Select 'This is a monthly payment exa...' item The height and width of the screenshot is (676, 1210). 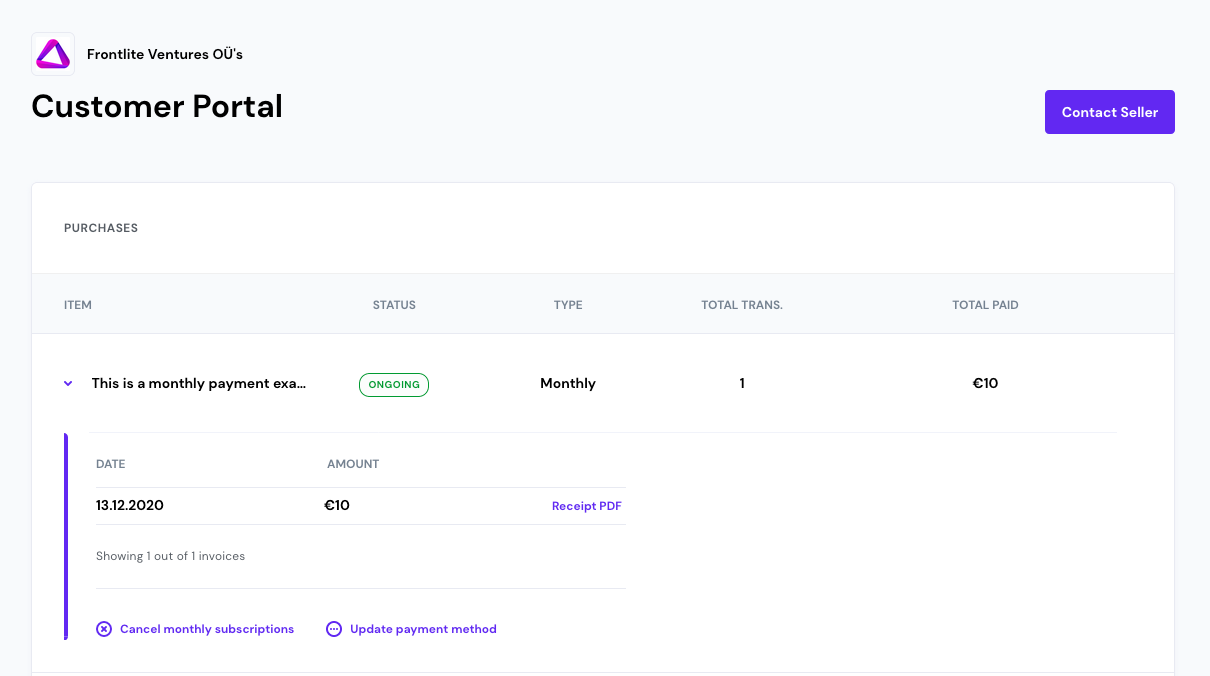pyautogui.click(x=199, y=383)
